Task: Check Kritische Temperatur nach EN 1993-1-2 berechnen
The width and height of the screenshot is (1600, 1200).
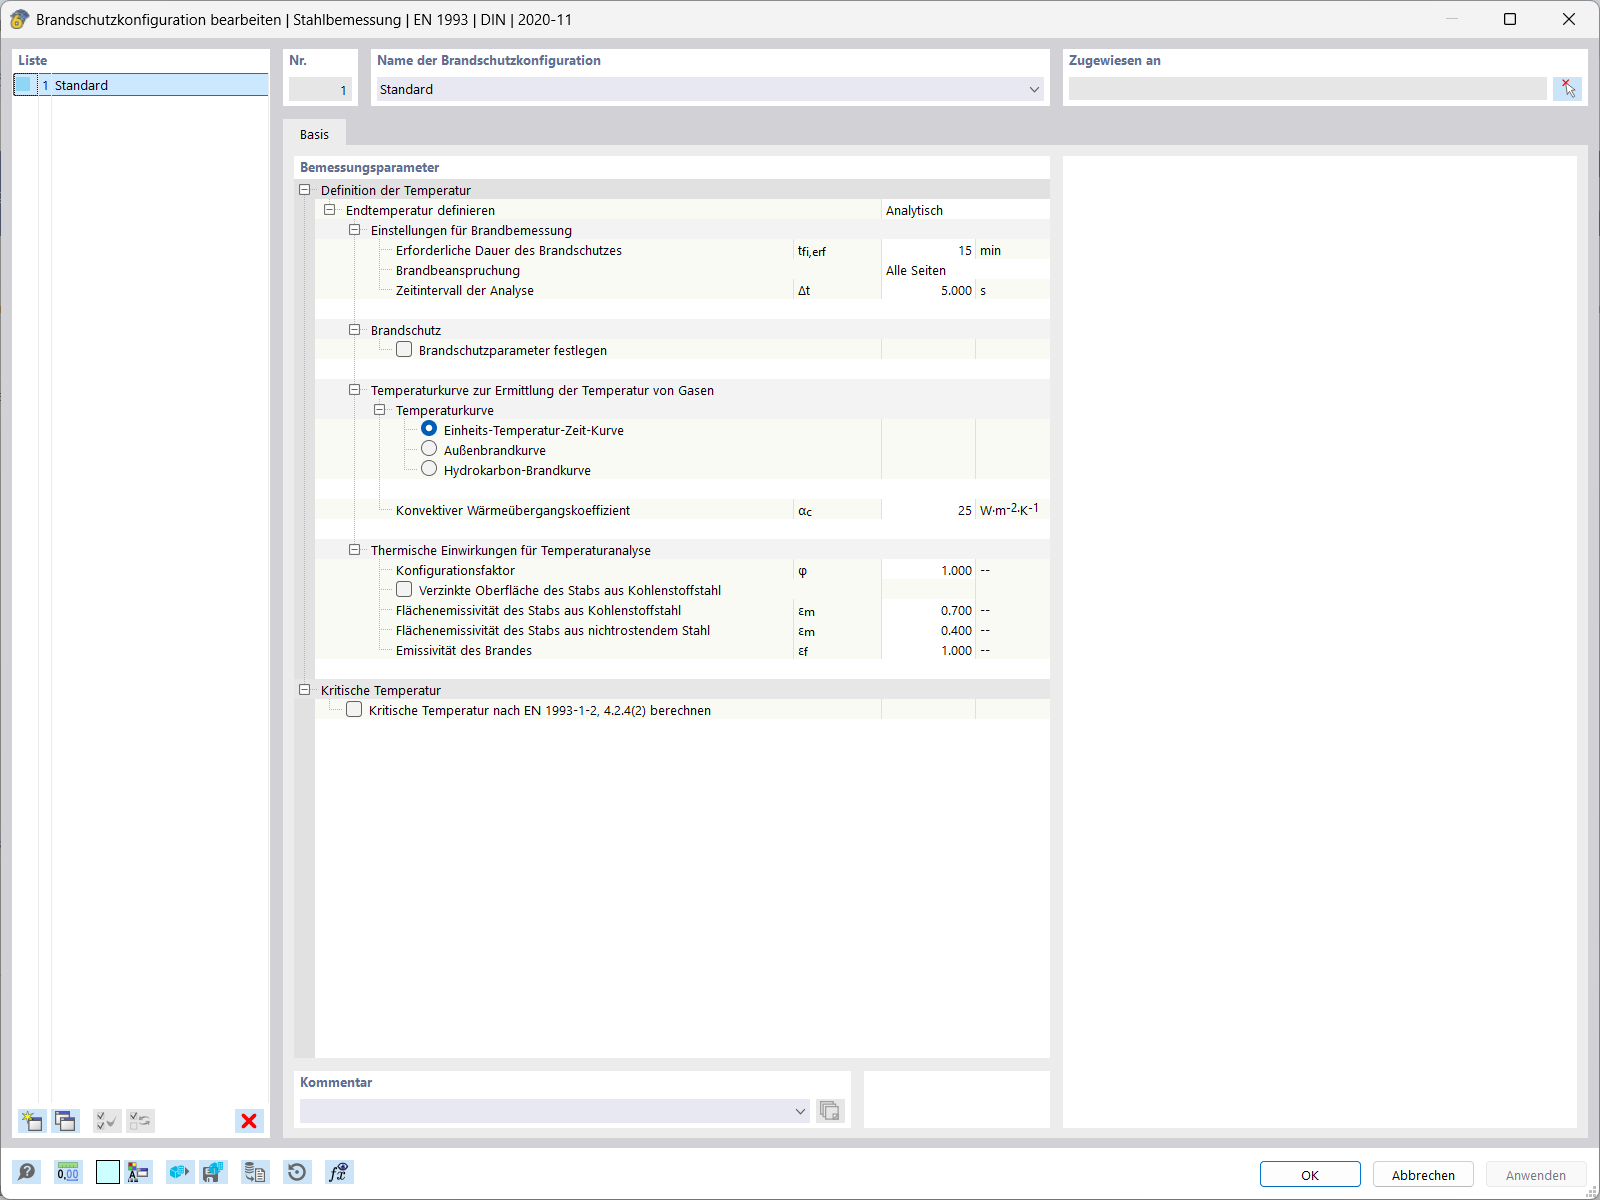Action: tap(354, 709)
